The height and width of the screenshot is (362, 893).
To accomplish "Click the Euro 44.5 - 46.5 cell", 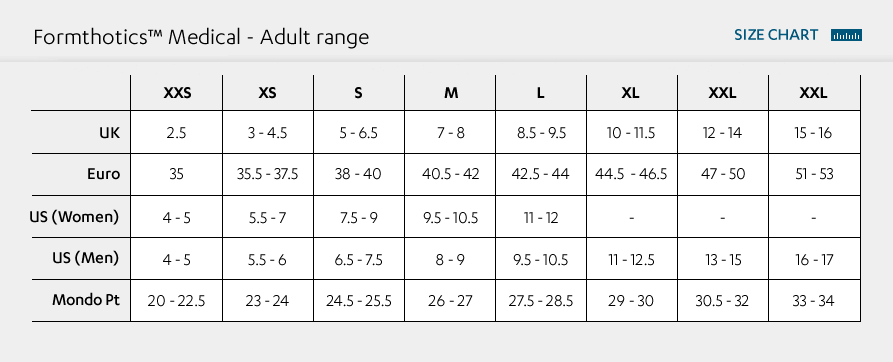I will point(632,174).
